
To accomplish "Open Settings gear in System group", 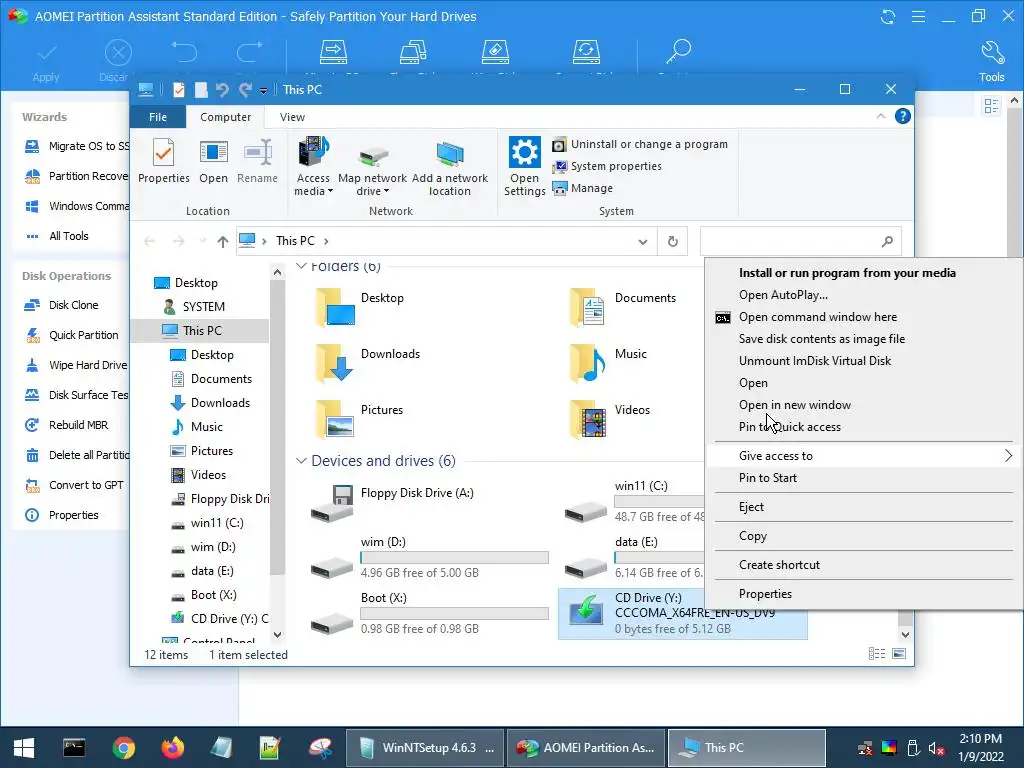I will [x=524, y=166].
